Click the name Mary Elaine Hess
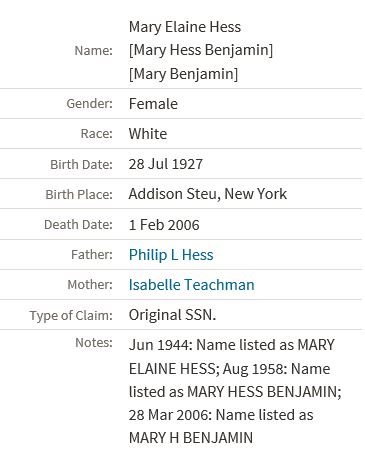This screenshot has width=365, height=457. 185,27
